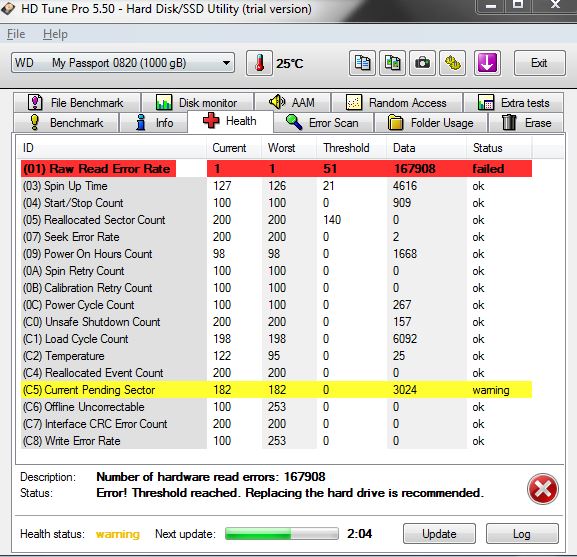Click the red error X icon

tap(542, 489)
